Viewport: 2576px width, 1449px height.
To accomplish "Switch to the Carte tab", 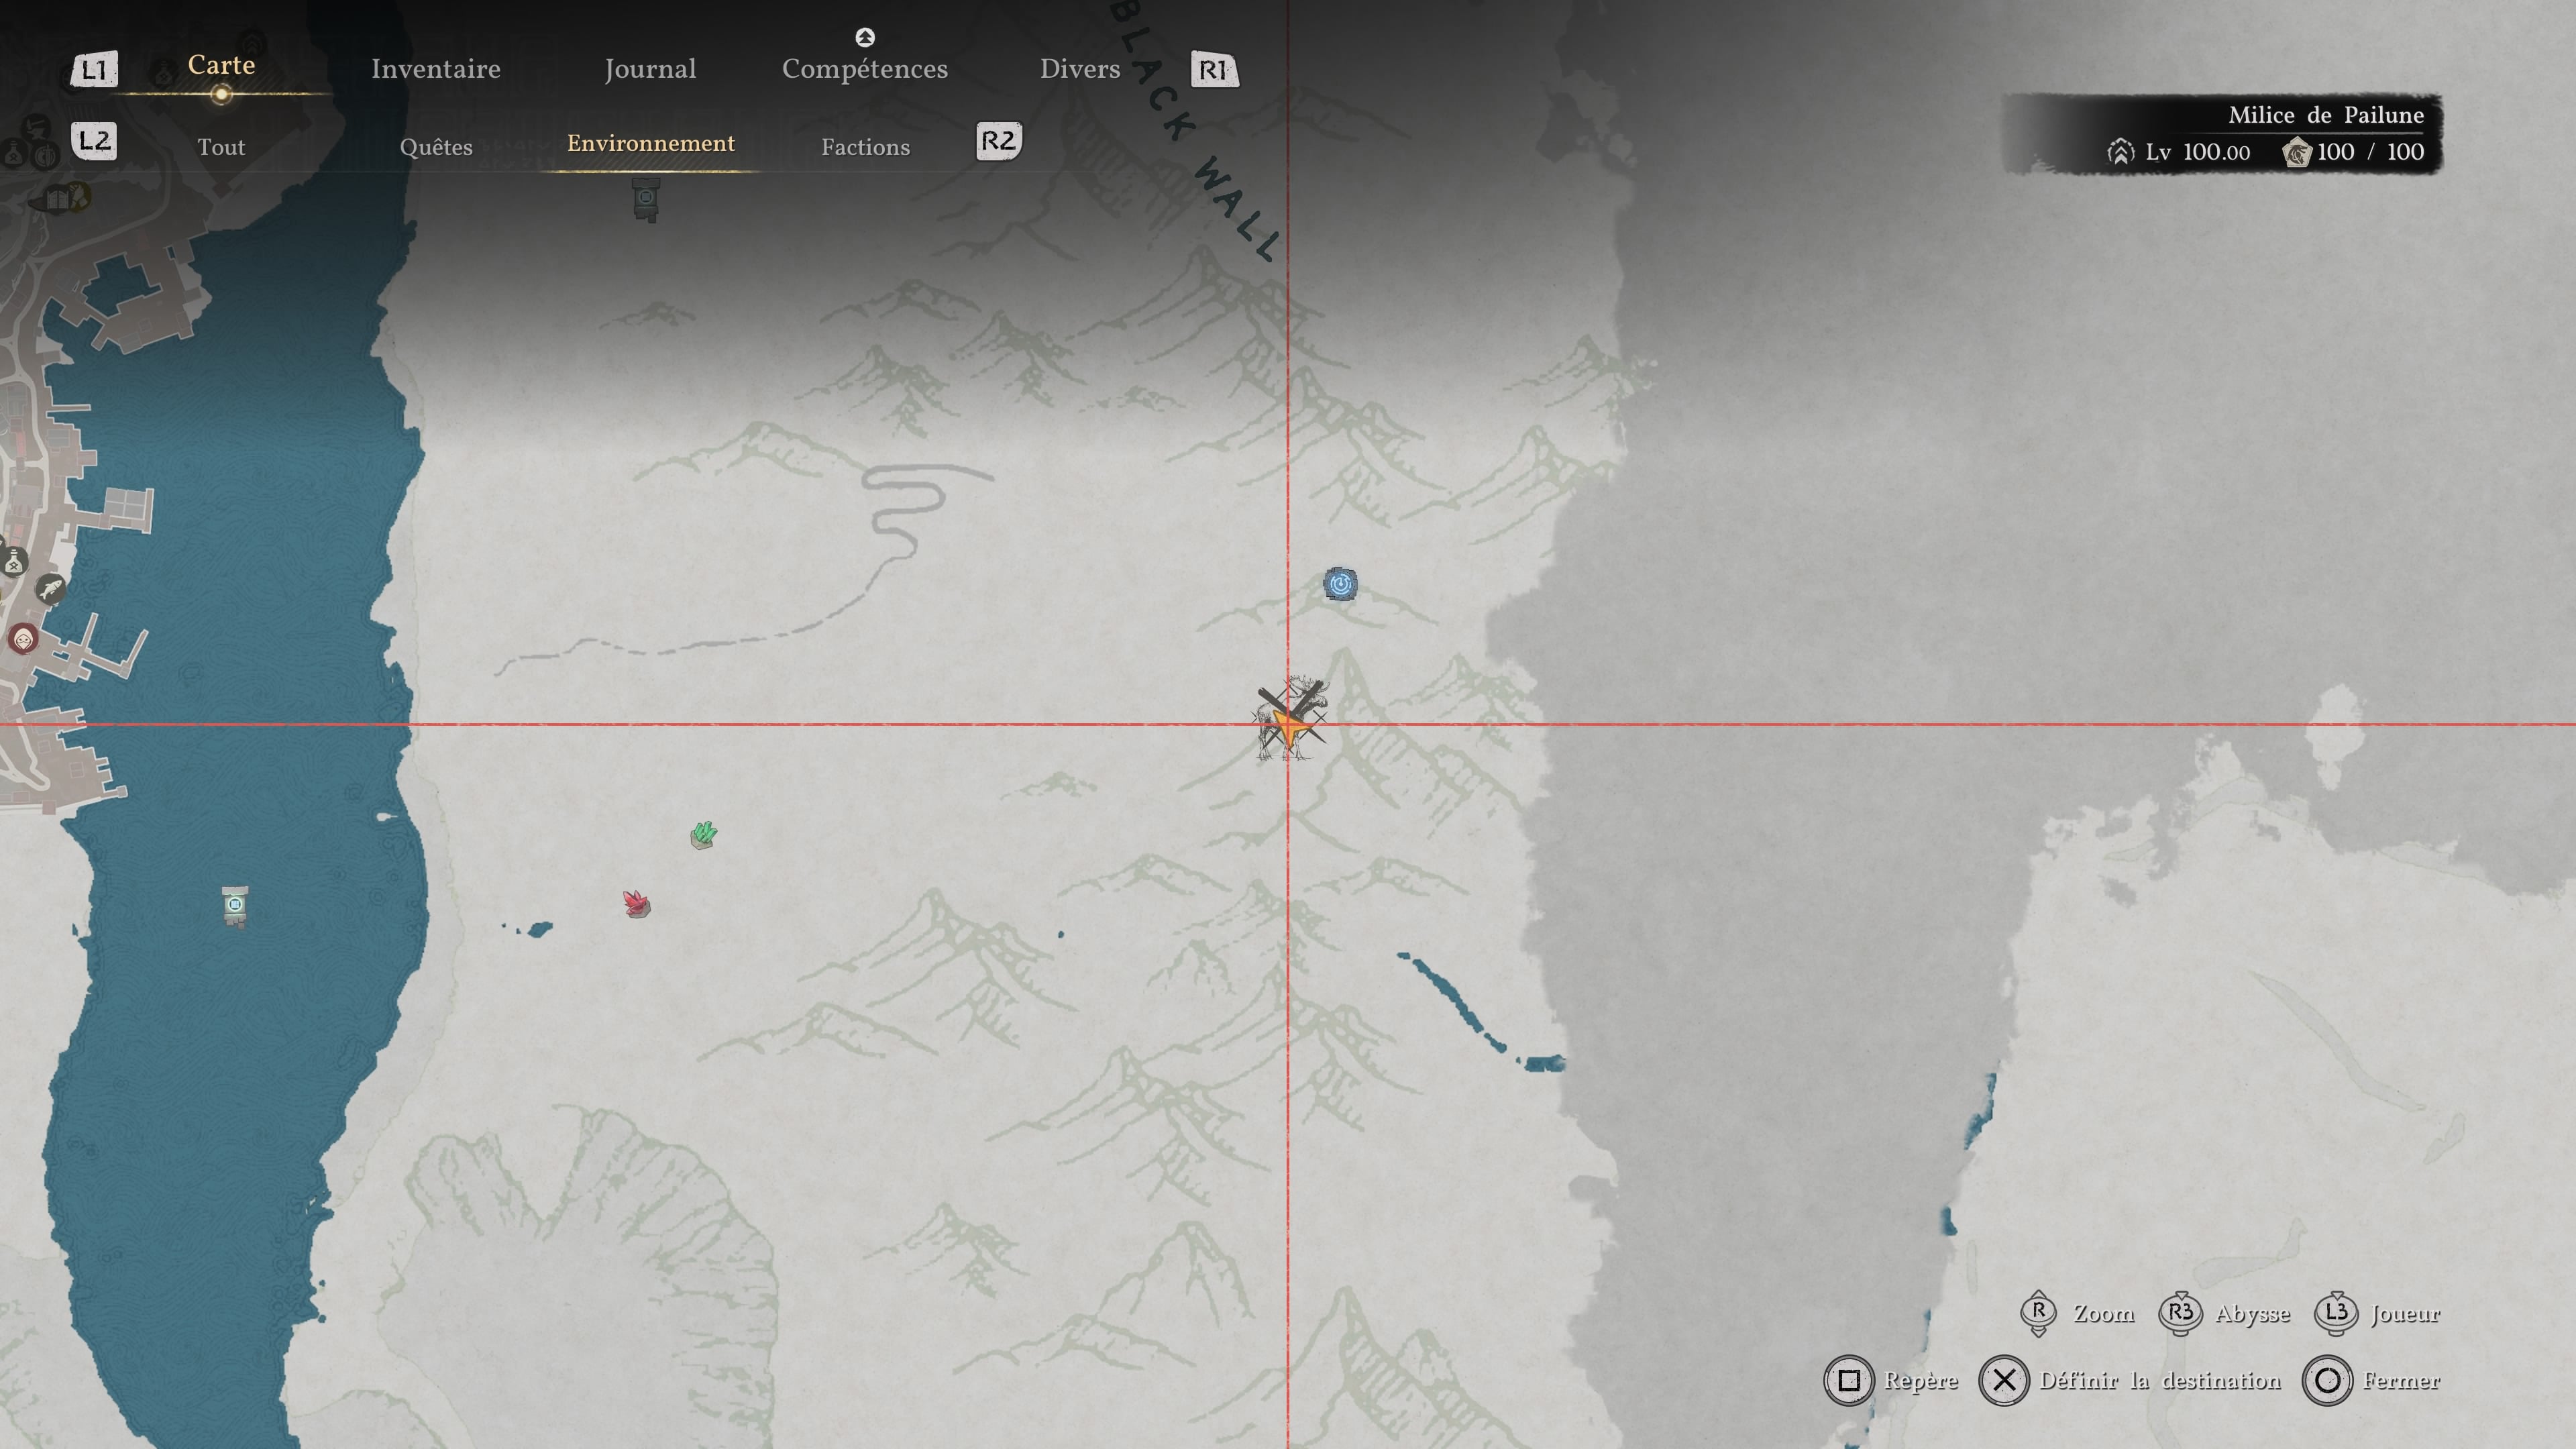I will tap(221, 66).
